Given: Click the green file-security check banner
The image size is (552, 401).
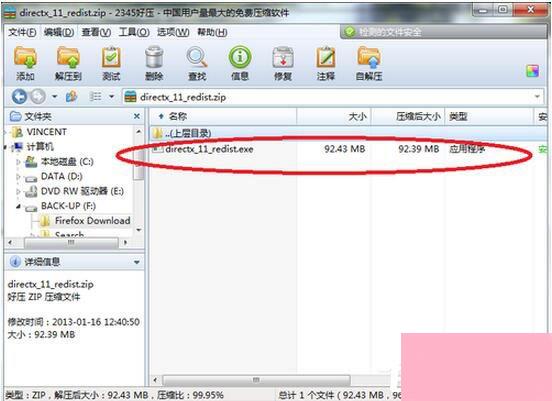Looking at the screenshot, I should coord(443,32).
